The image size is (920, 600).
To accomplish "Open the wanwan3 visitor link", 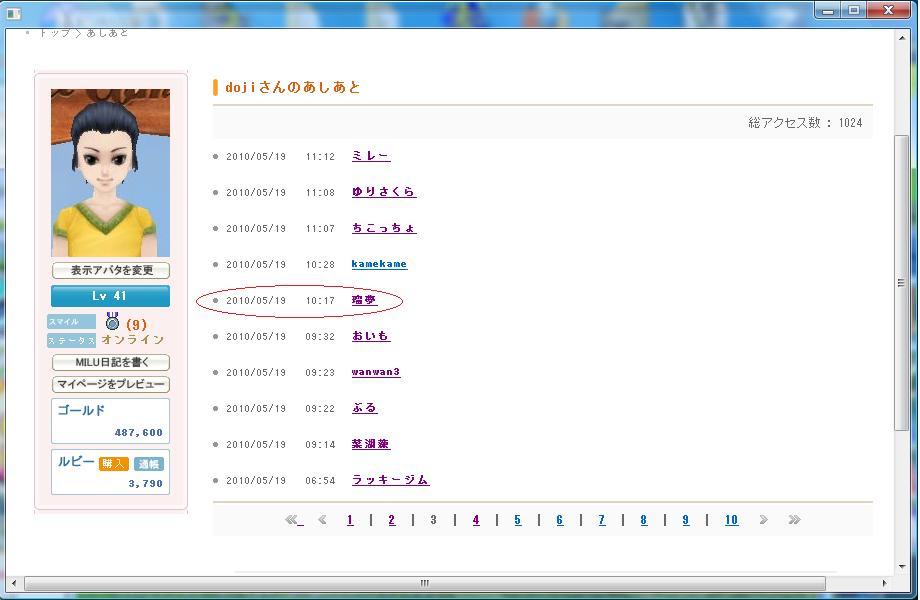I will (x=376, y=372).
